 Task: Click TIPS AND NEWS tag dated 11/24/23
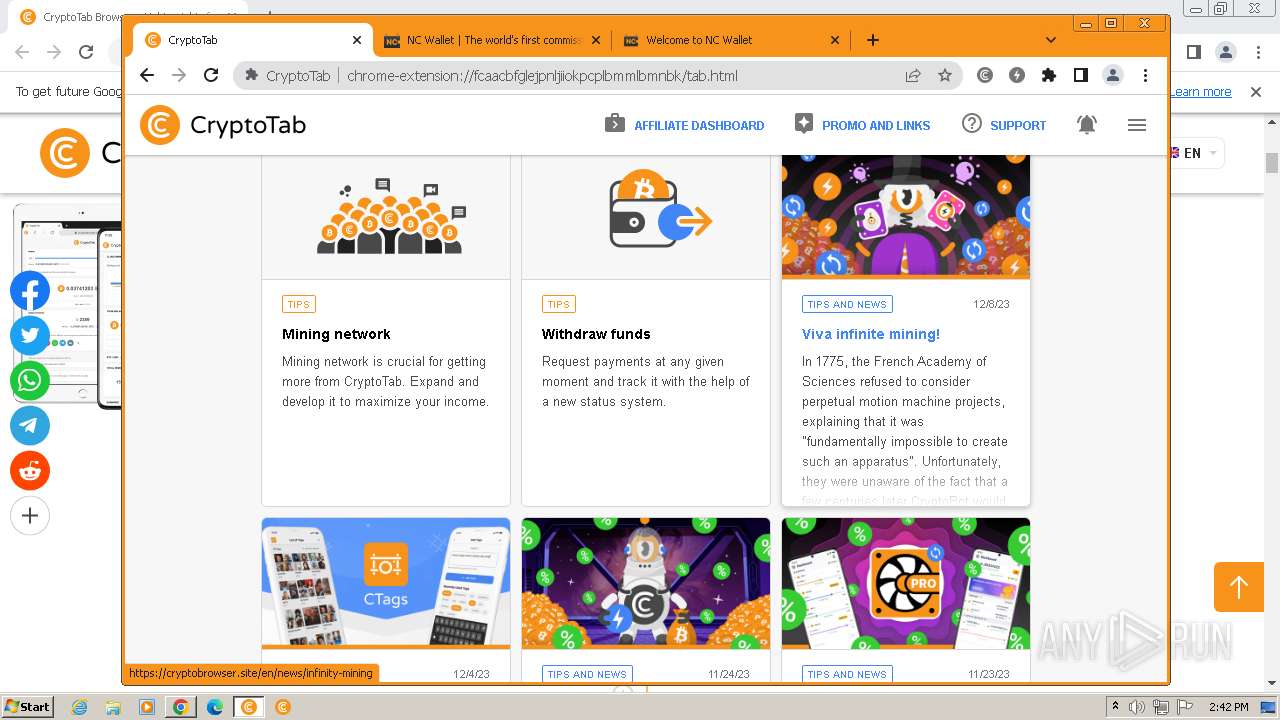coord(587,674)
